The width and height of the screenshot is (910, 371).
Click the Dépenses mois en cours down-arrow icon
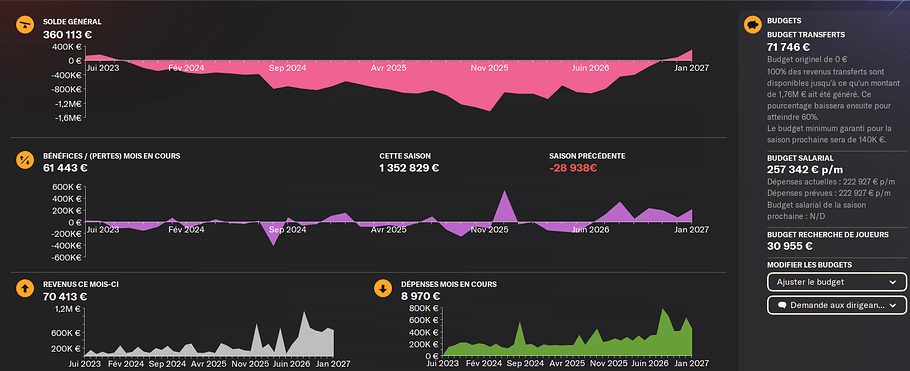point(382,288)
